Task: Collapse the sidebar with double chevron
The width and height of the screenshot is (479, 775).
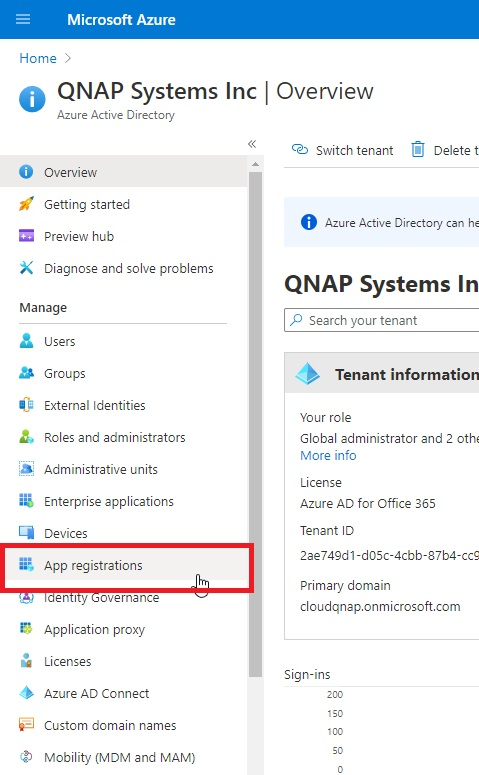Action: [x=252, y=144]
